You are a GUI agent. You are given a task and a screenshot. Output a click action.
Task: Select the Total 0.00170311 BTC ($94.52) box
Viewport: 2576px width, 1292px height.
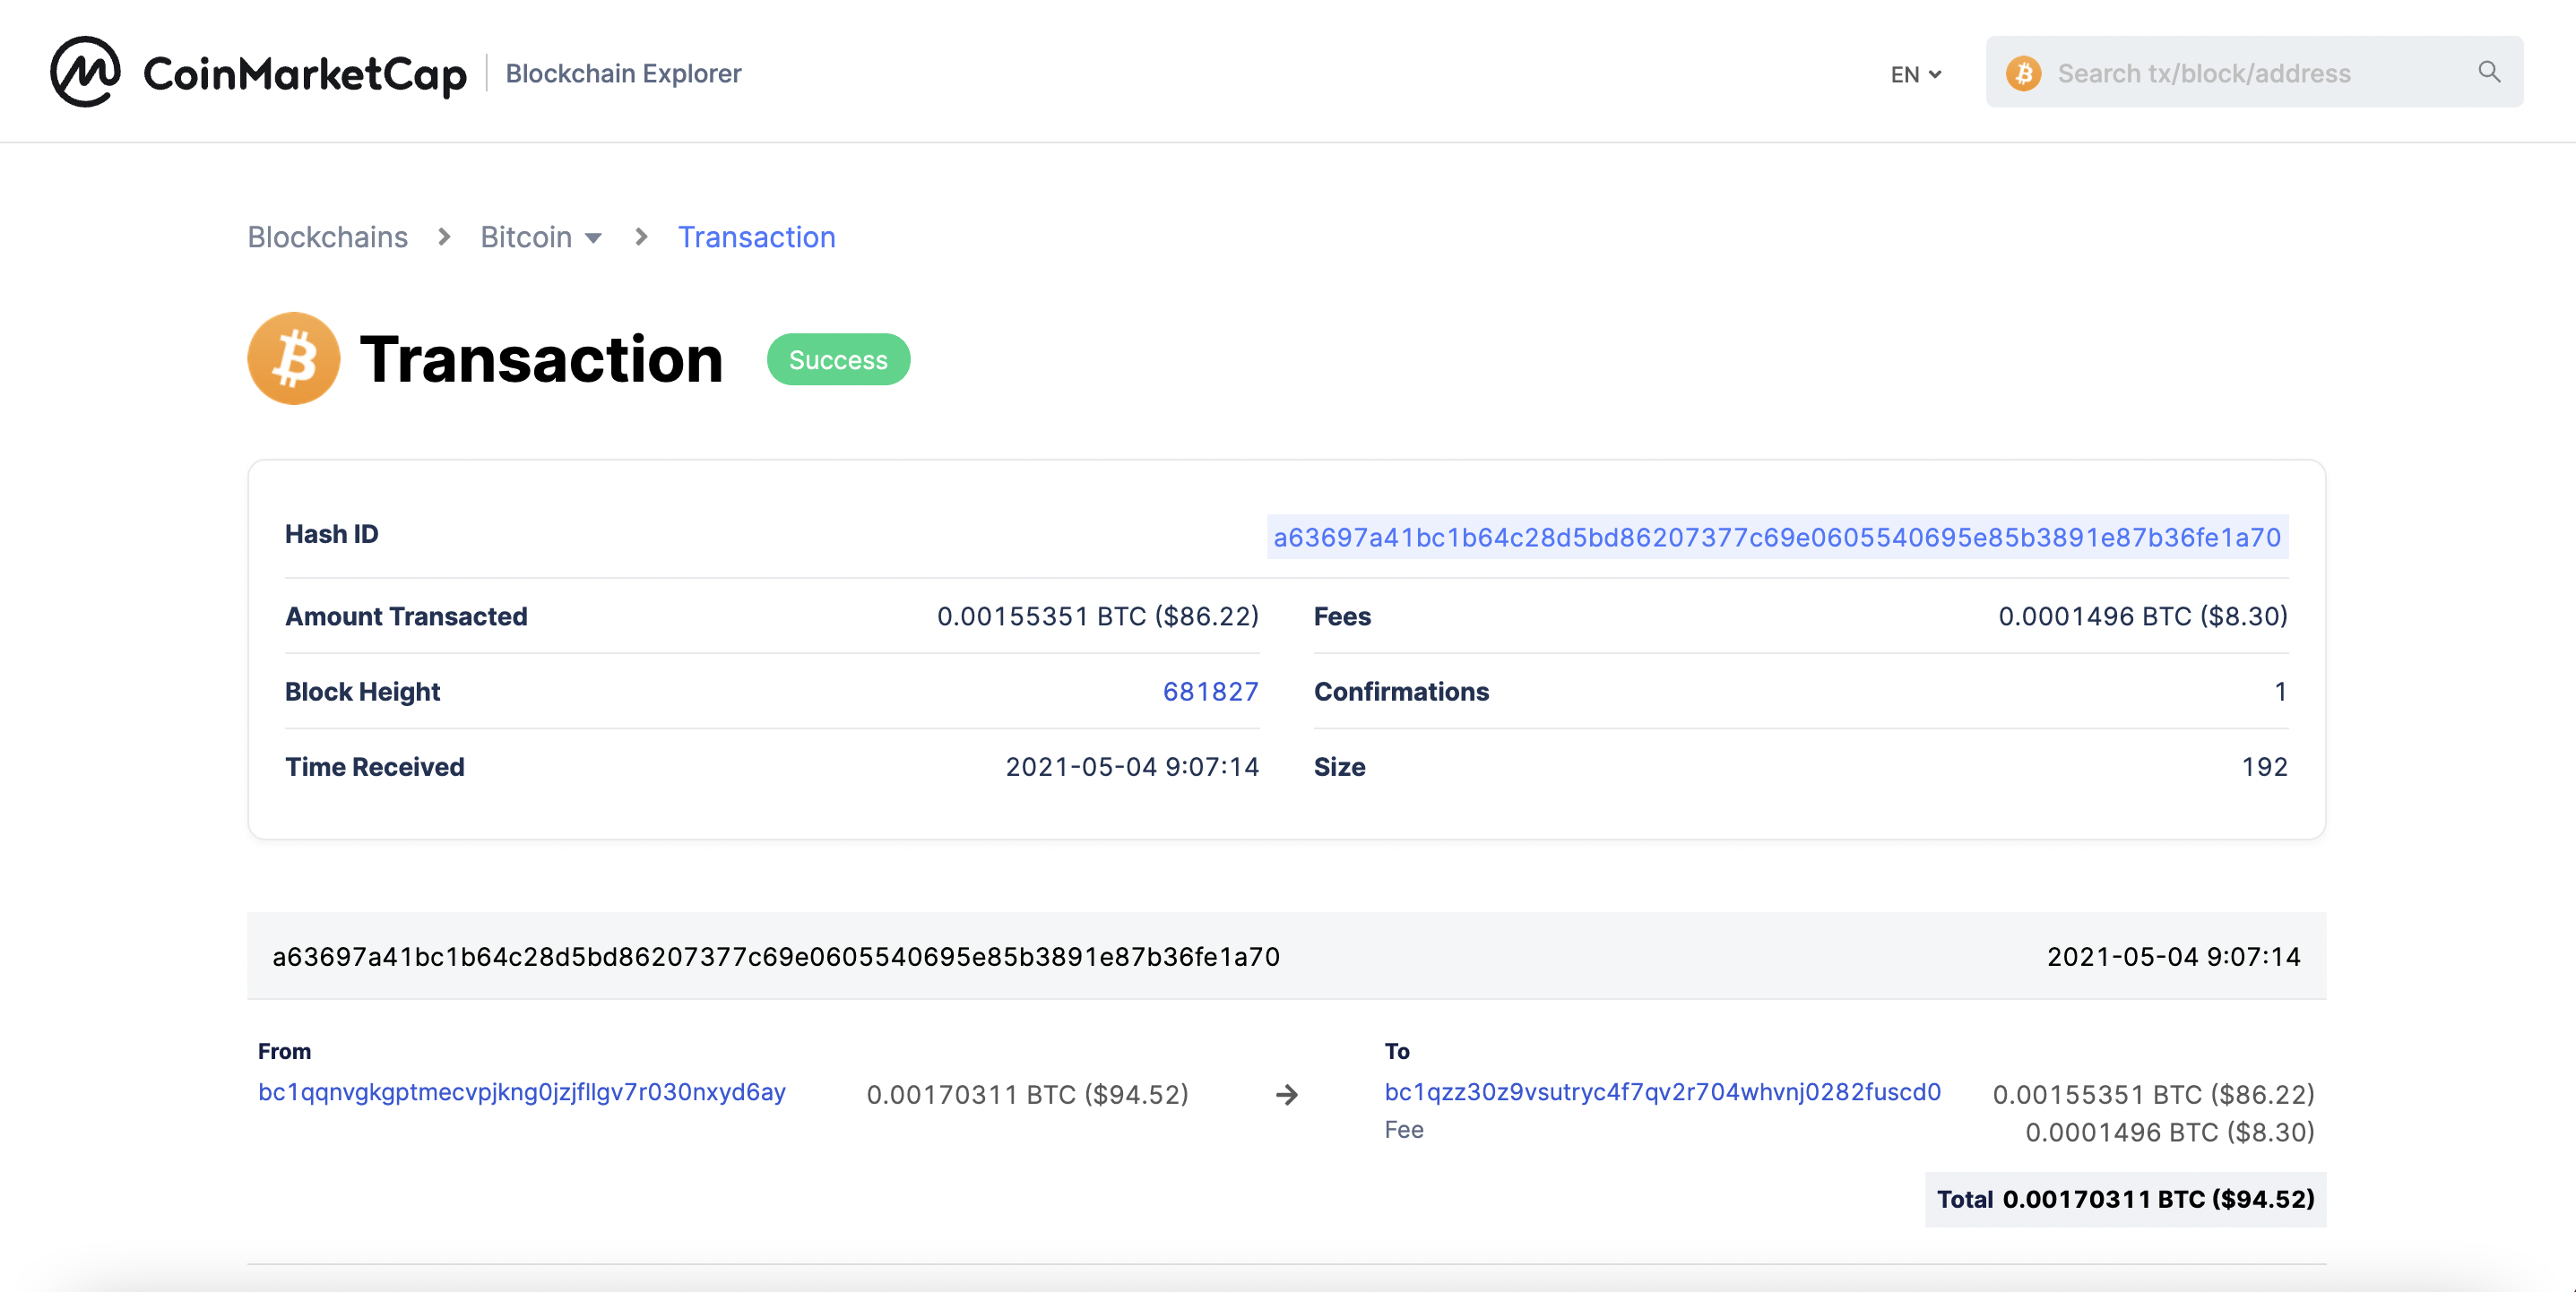[x=2125, y=1199]
